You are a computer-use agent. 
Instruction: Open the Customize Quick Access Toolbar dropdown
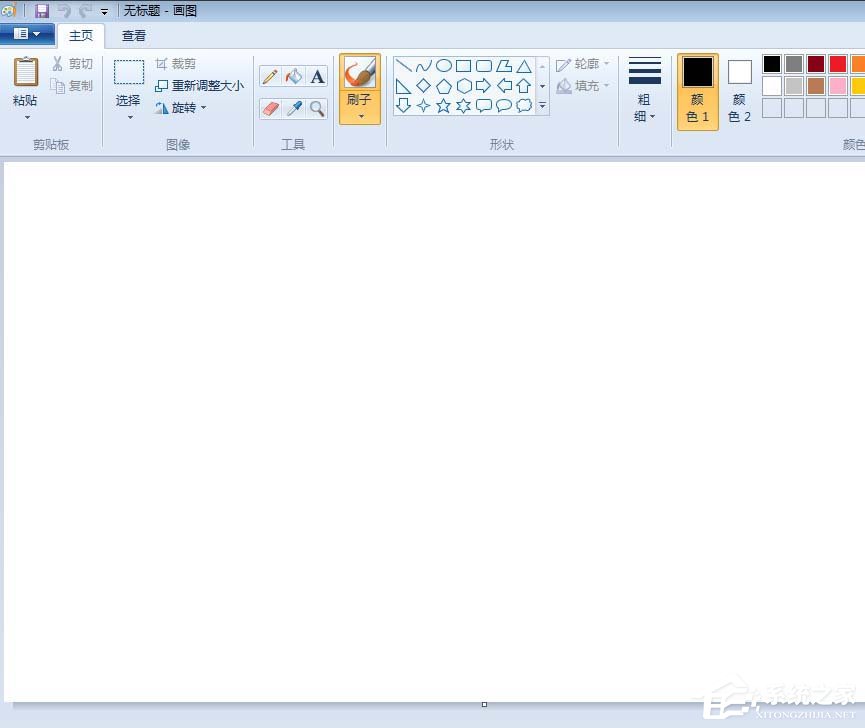tap(104, 11)
